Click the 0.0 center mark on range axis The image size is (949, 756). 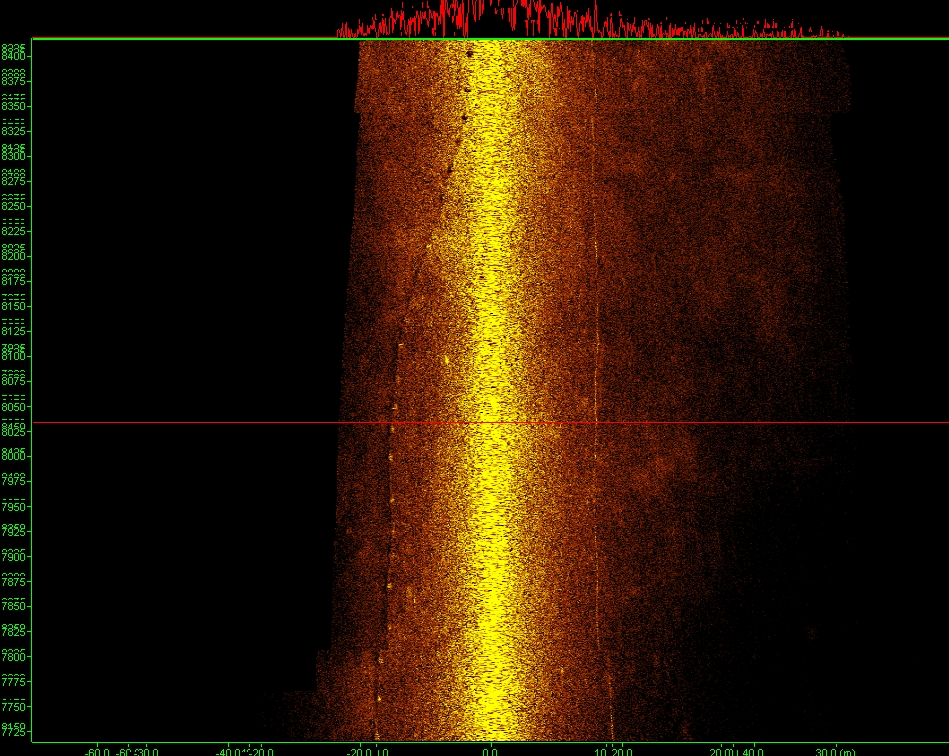(x=490, y=750)
